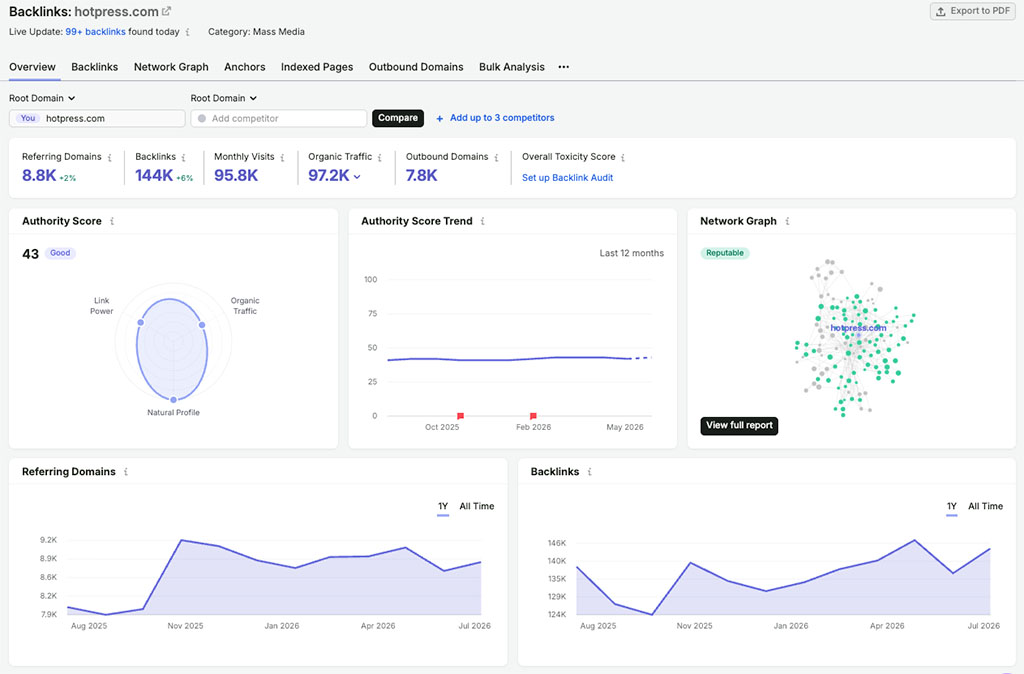The width and height of the screenshot is (1024, 674).
Task: Open the Outbound Domains tab
Action: tap(416, 67)
